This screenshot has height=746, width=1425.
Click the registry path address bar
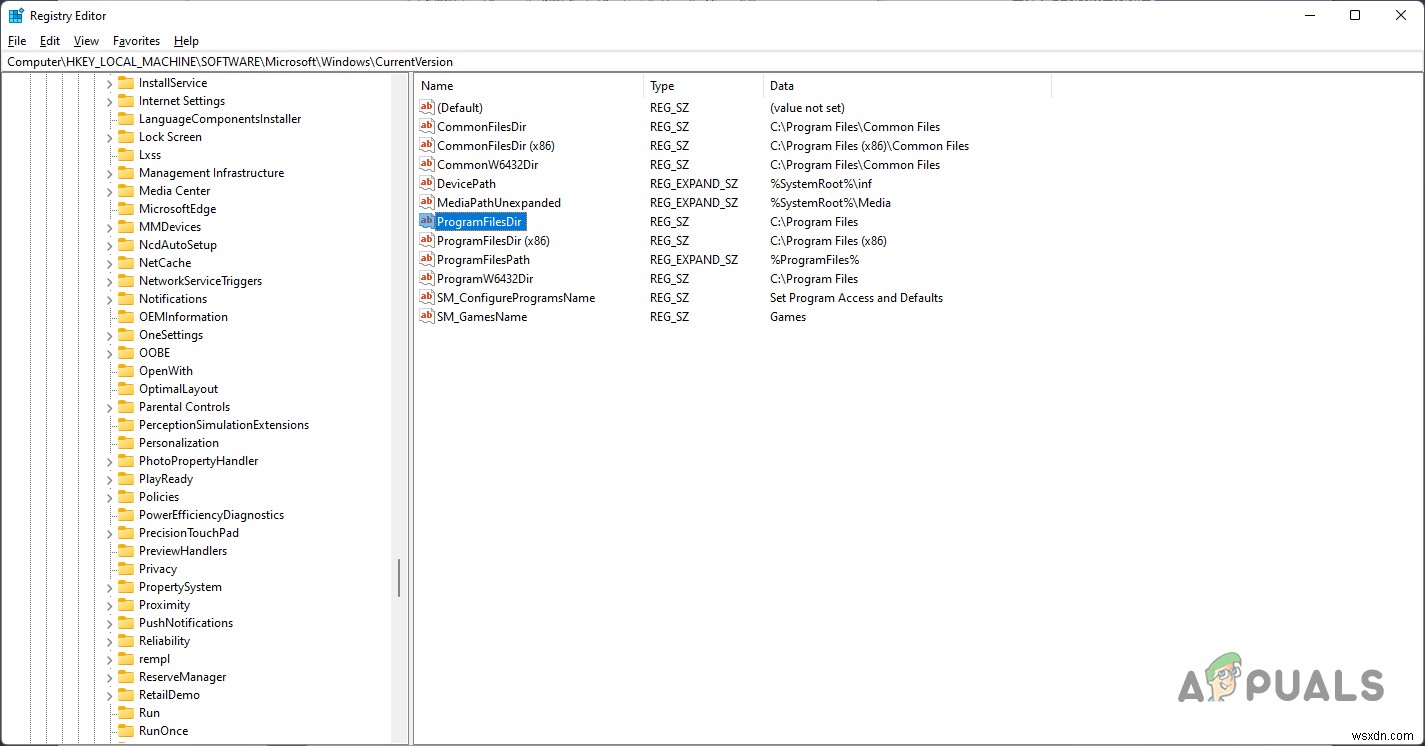click(x=712, y=62)
